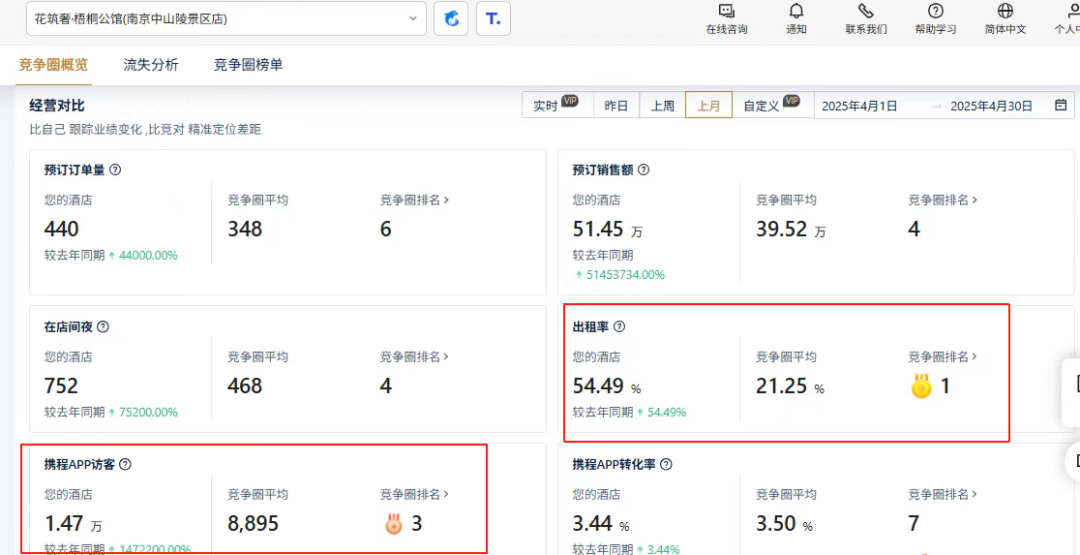Click the start date 2025年4月1日 field

pyautogui.click(x=859, y=106)
